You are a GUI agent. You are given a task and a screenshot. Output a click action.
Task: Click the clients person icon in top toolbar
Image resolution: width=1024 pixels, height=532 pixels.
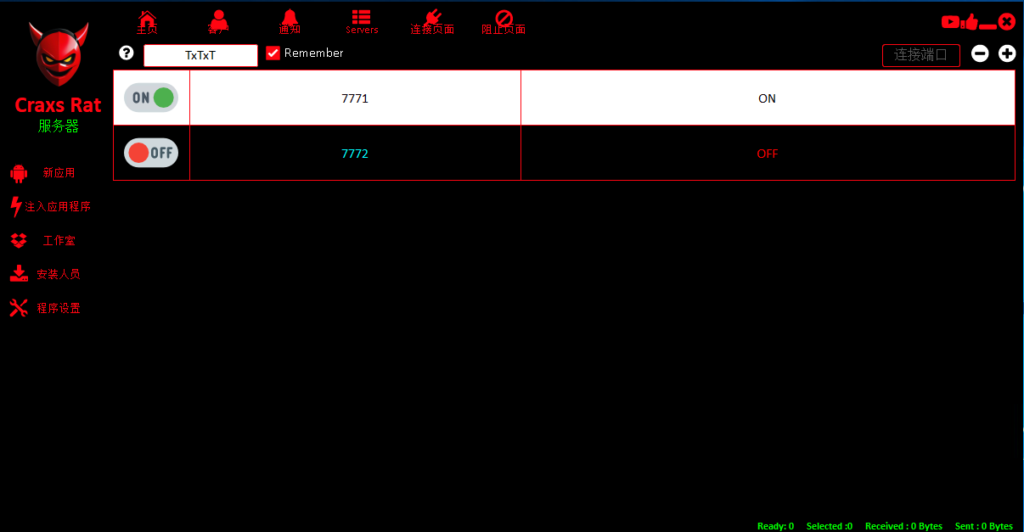[218, 21]
